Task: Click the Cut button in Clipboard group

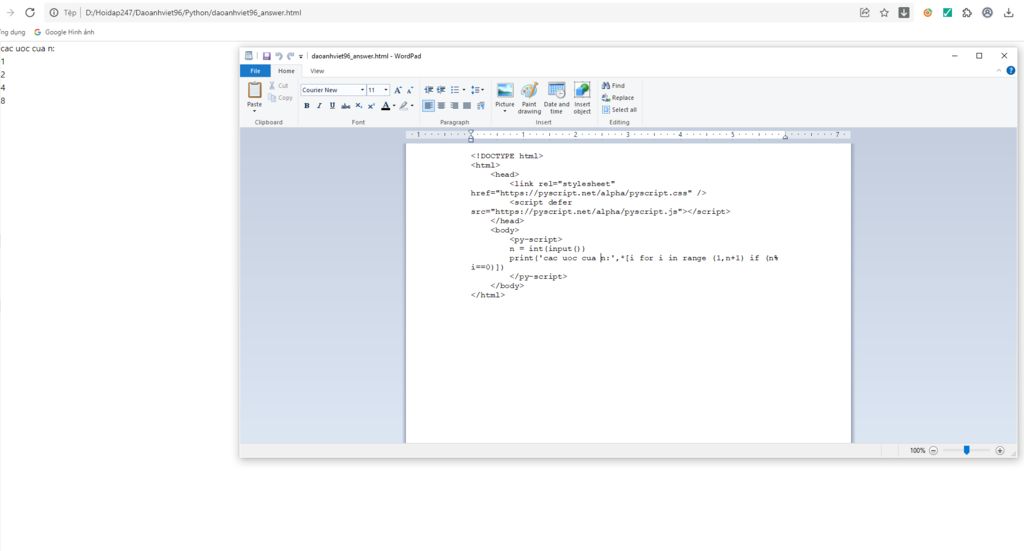Action: point(279,86)
